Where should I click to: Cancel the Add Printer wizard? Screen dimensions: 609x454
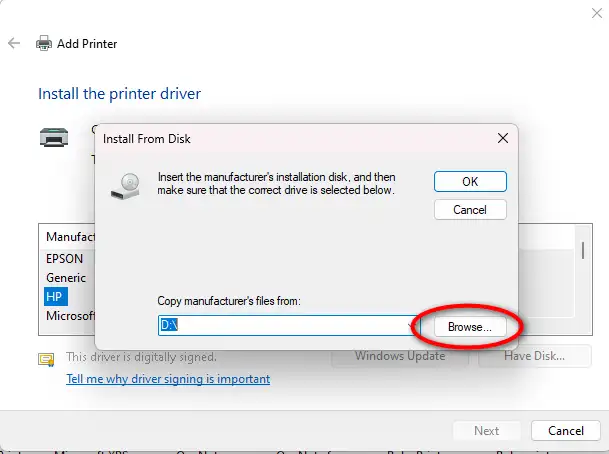click(566, 431)
